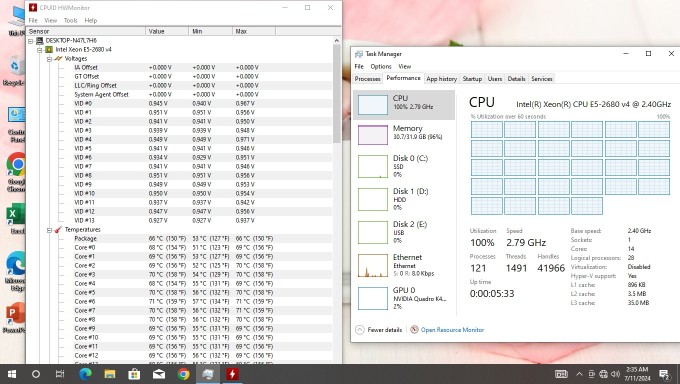This screenshot has width=680, height=384.
Task: Switch to Processes tab in Task Manager
Action: (367, 79)
